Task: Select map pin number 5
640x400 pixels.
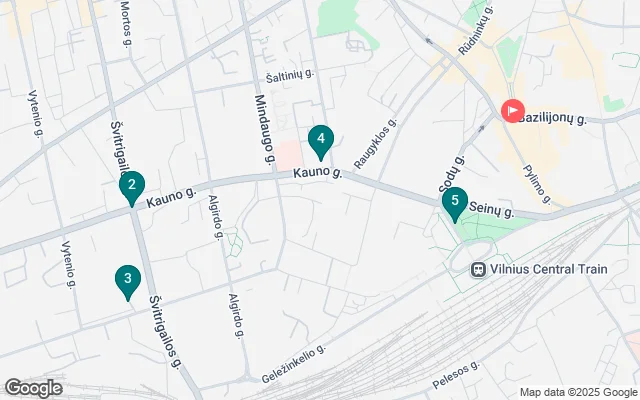Action: coord(455,202)
